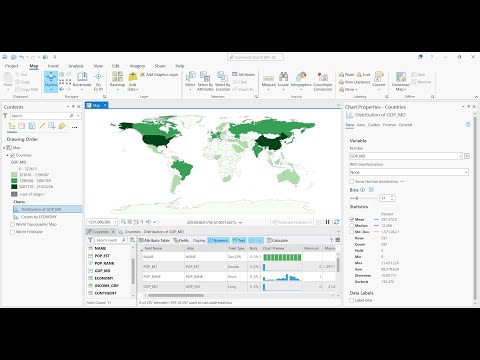Open the Basemap dropdown arrow
Image resolution: width=480 pixels, height=360 pixels.
[117, 90]
